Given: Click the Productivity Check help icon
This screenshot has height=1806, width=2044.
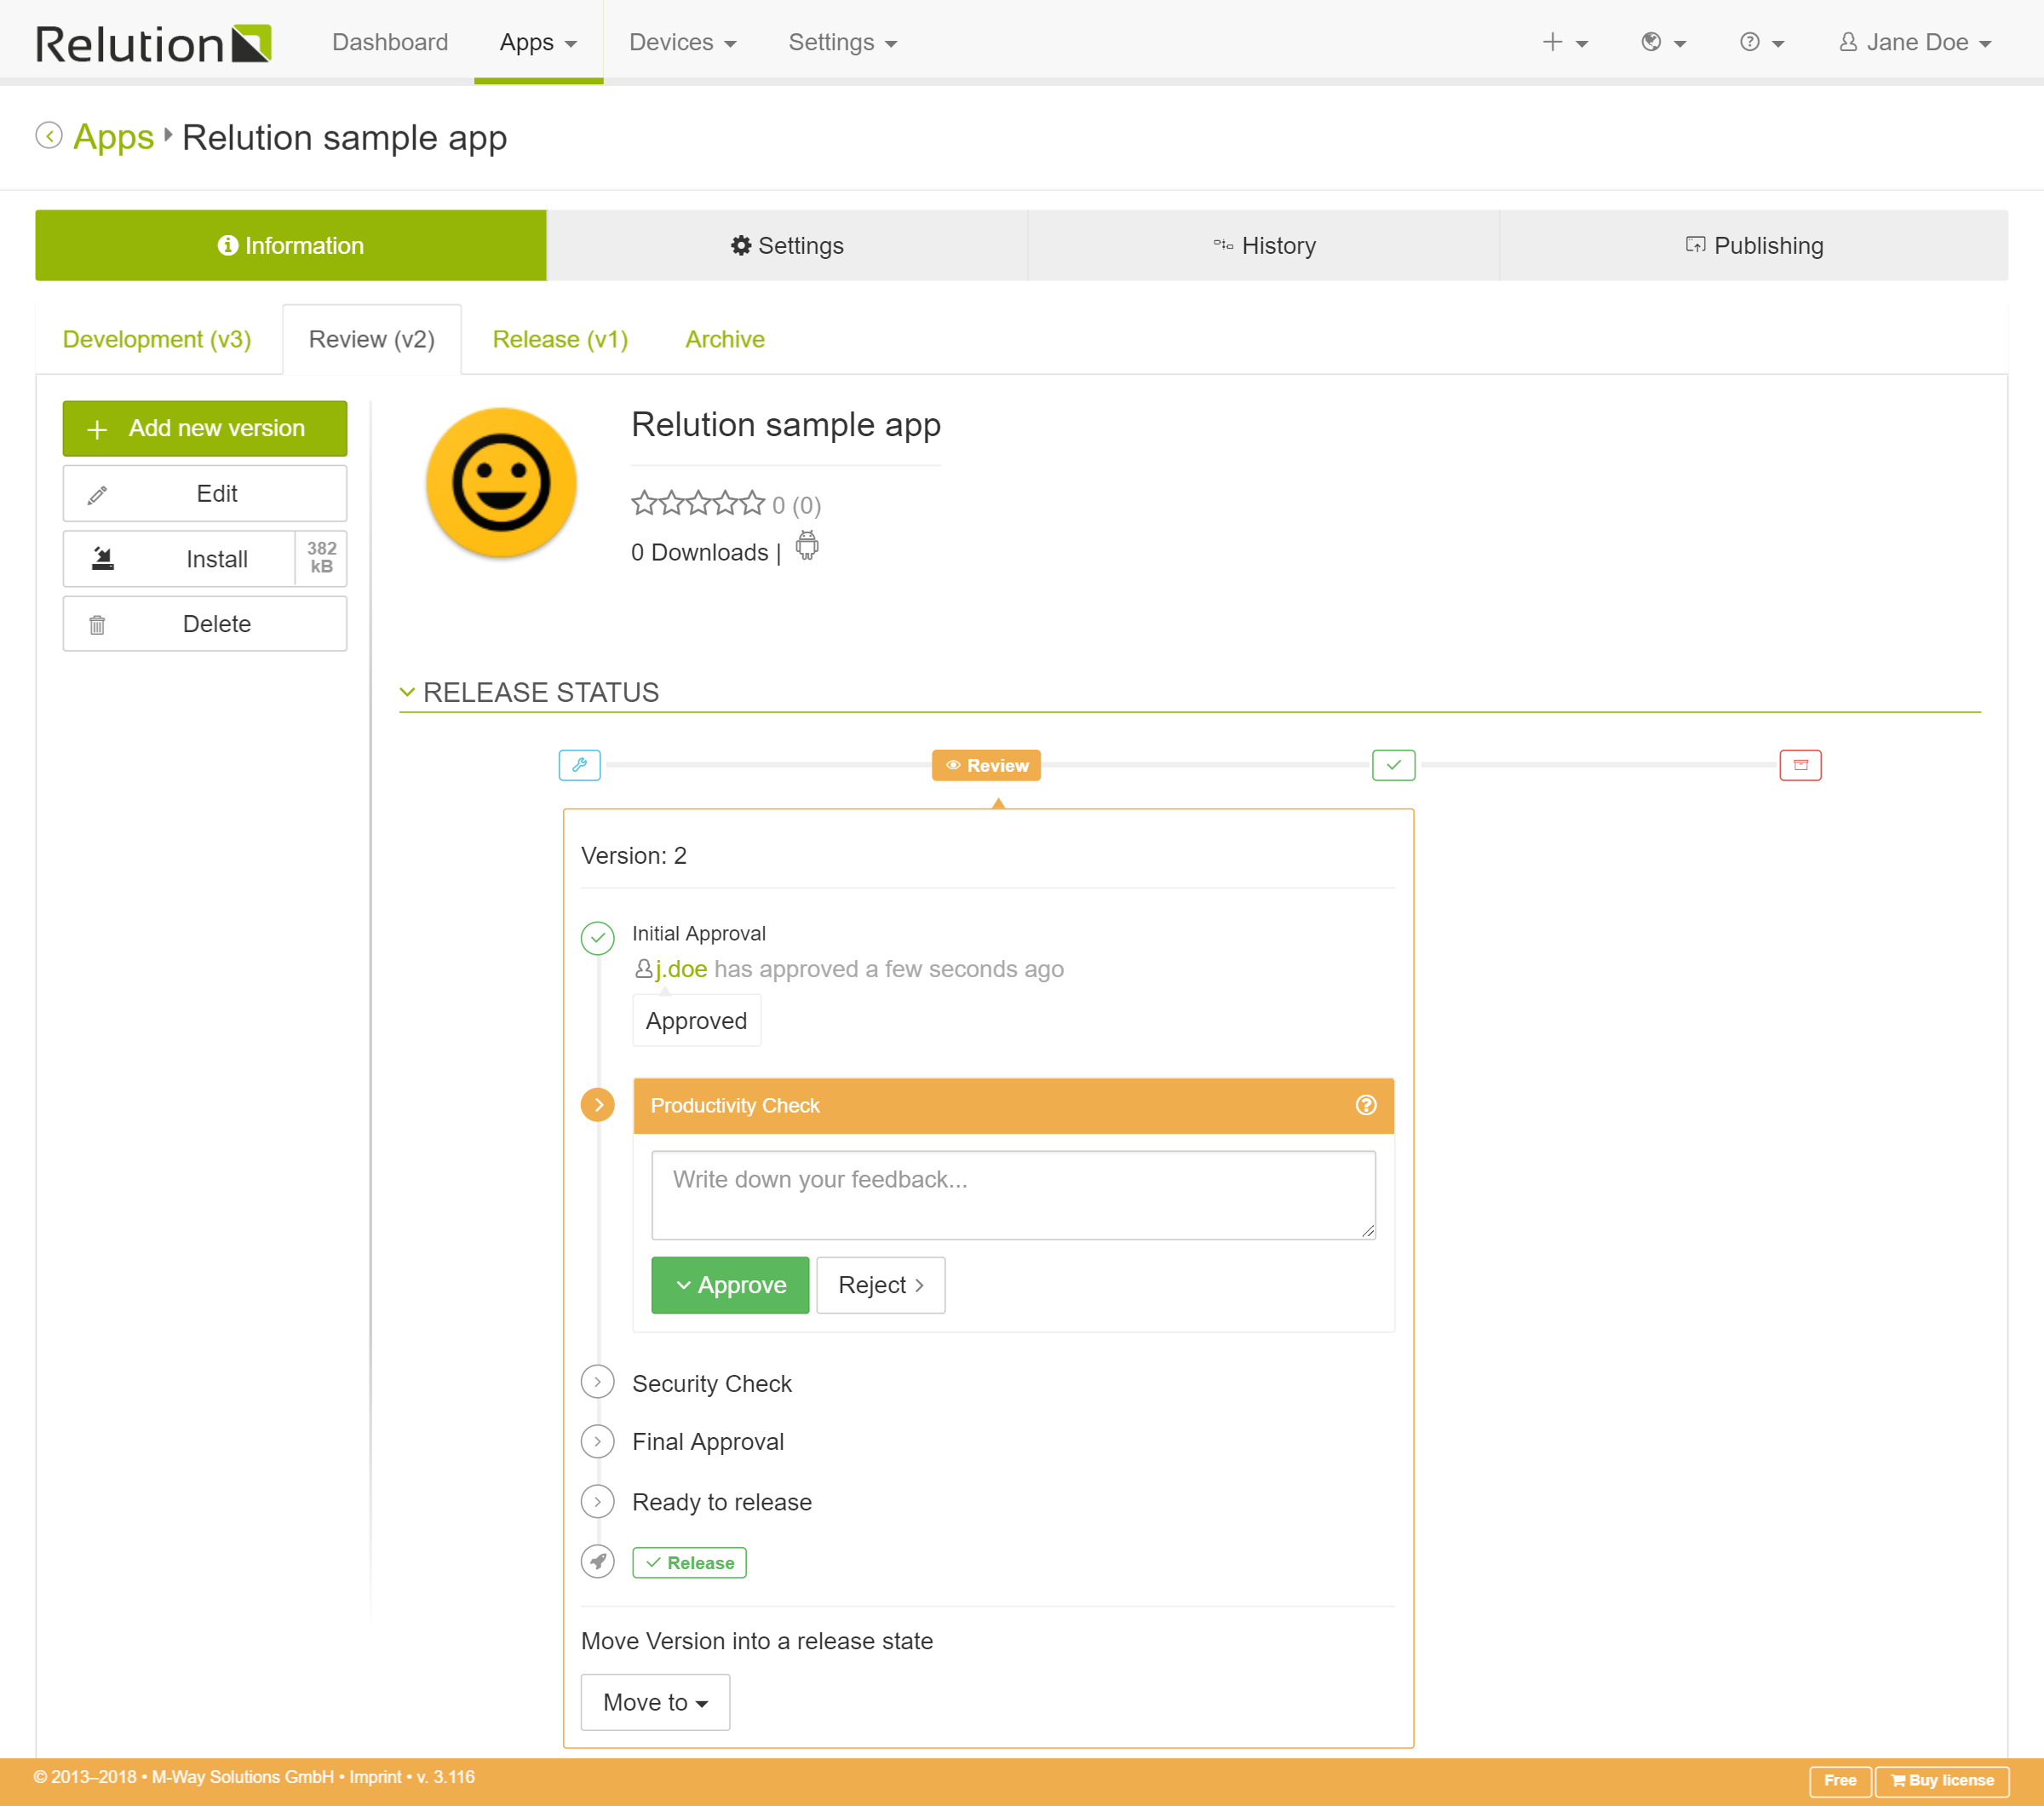Looking at the screenshot, I should (x=1366, y=1105).
